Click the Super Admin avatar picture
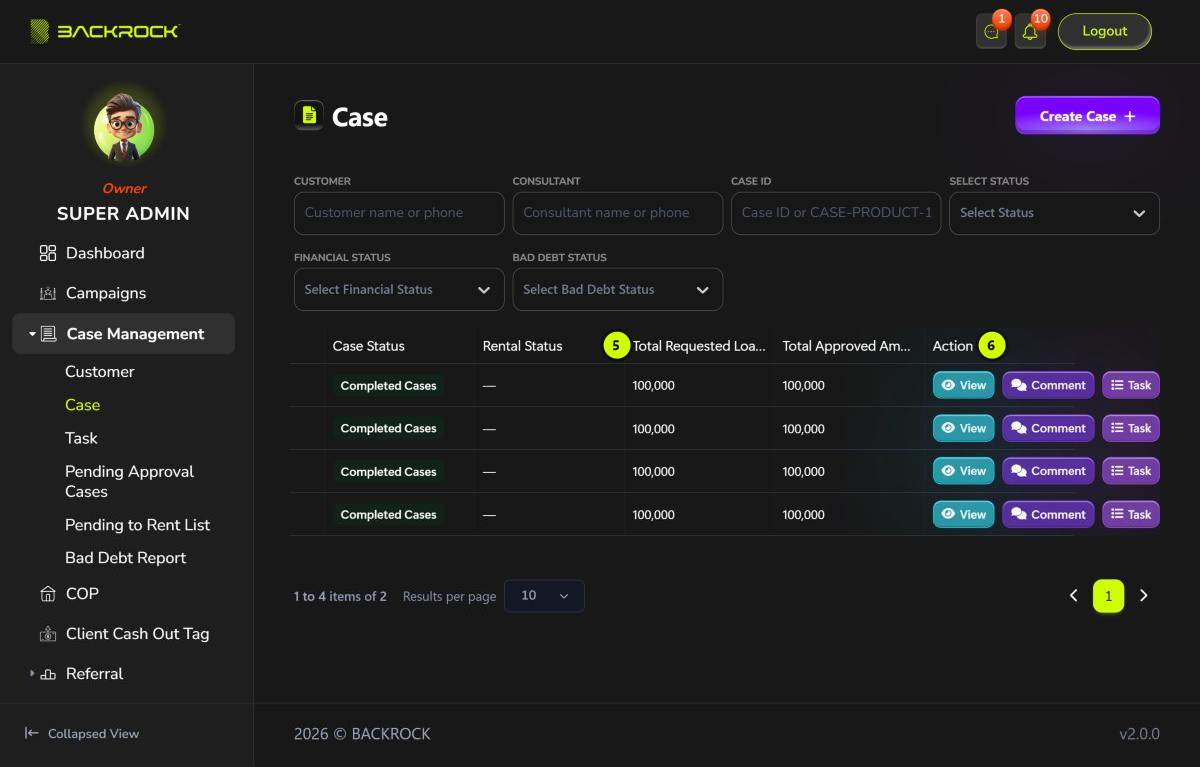1200x767 pixels. (x=124, y=129)
